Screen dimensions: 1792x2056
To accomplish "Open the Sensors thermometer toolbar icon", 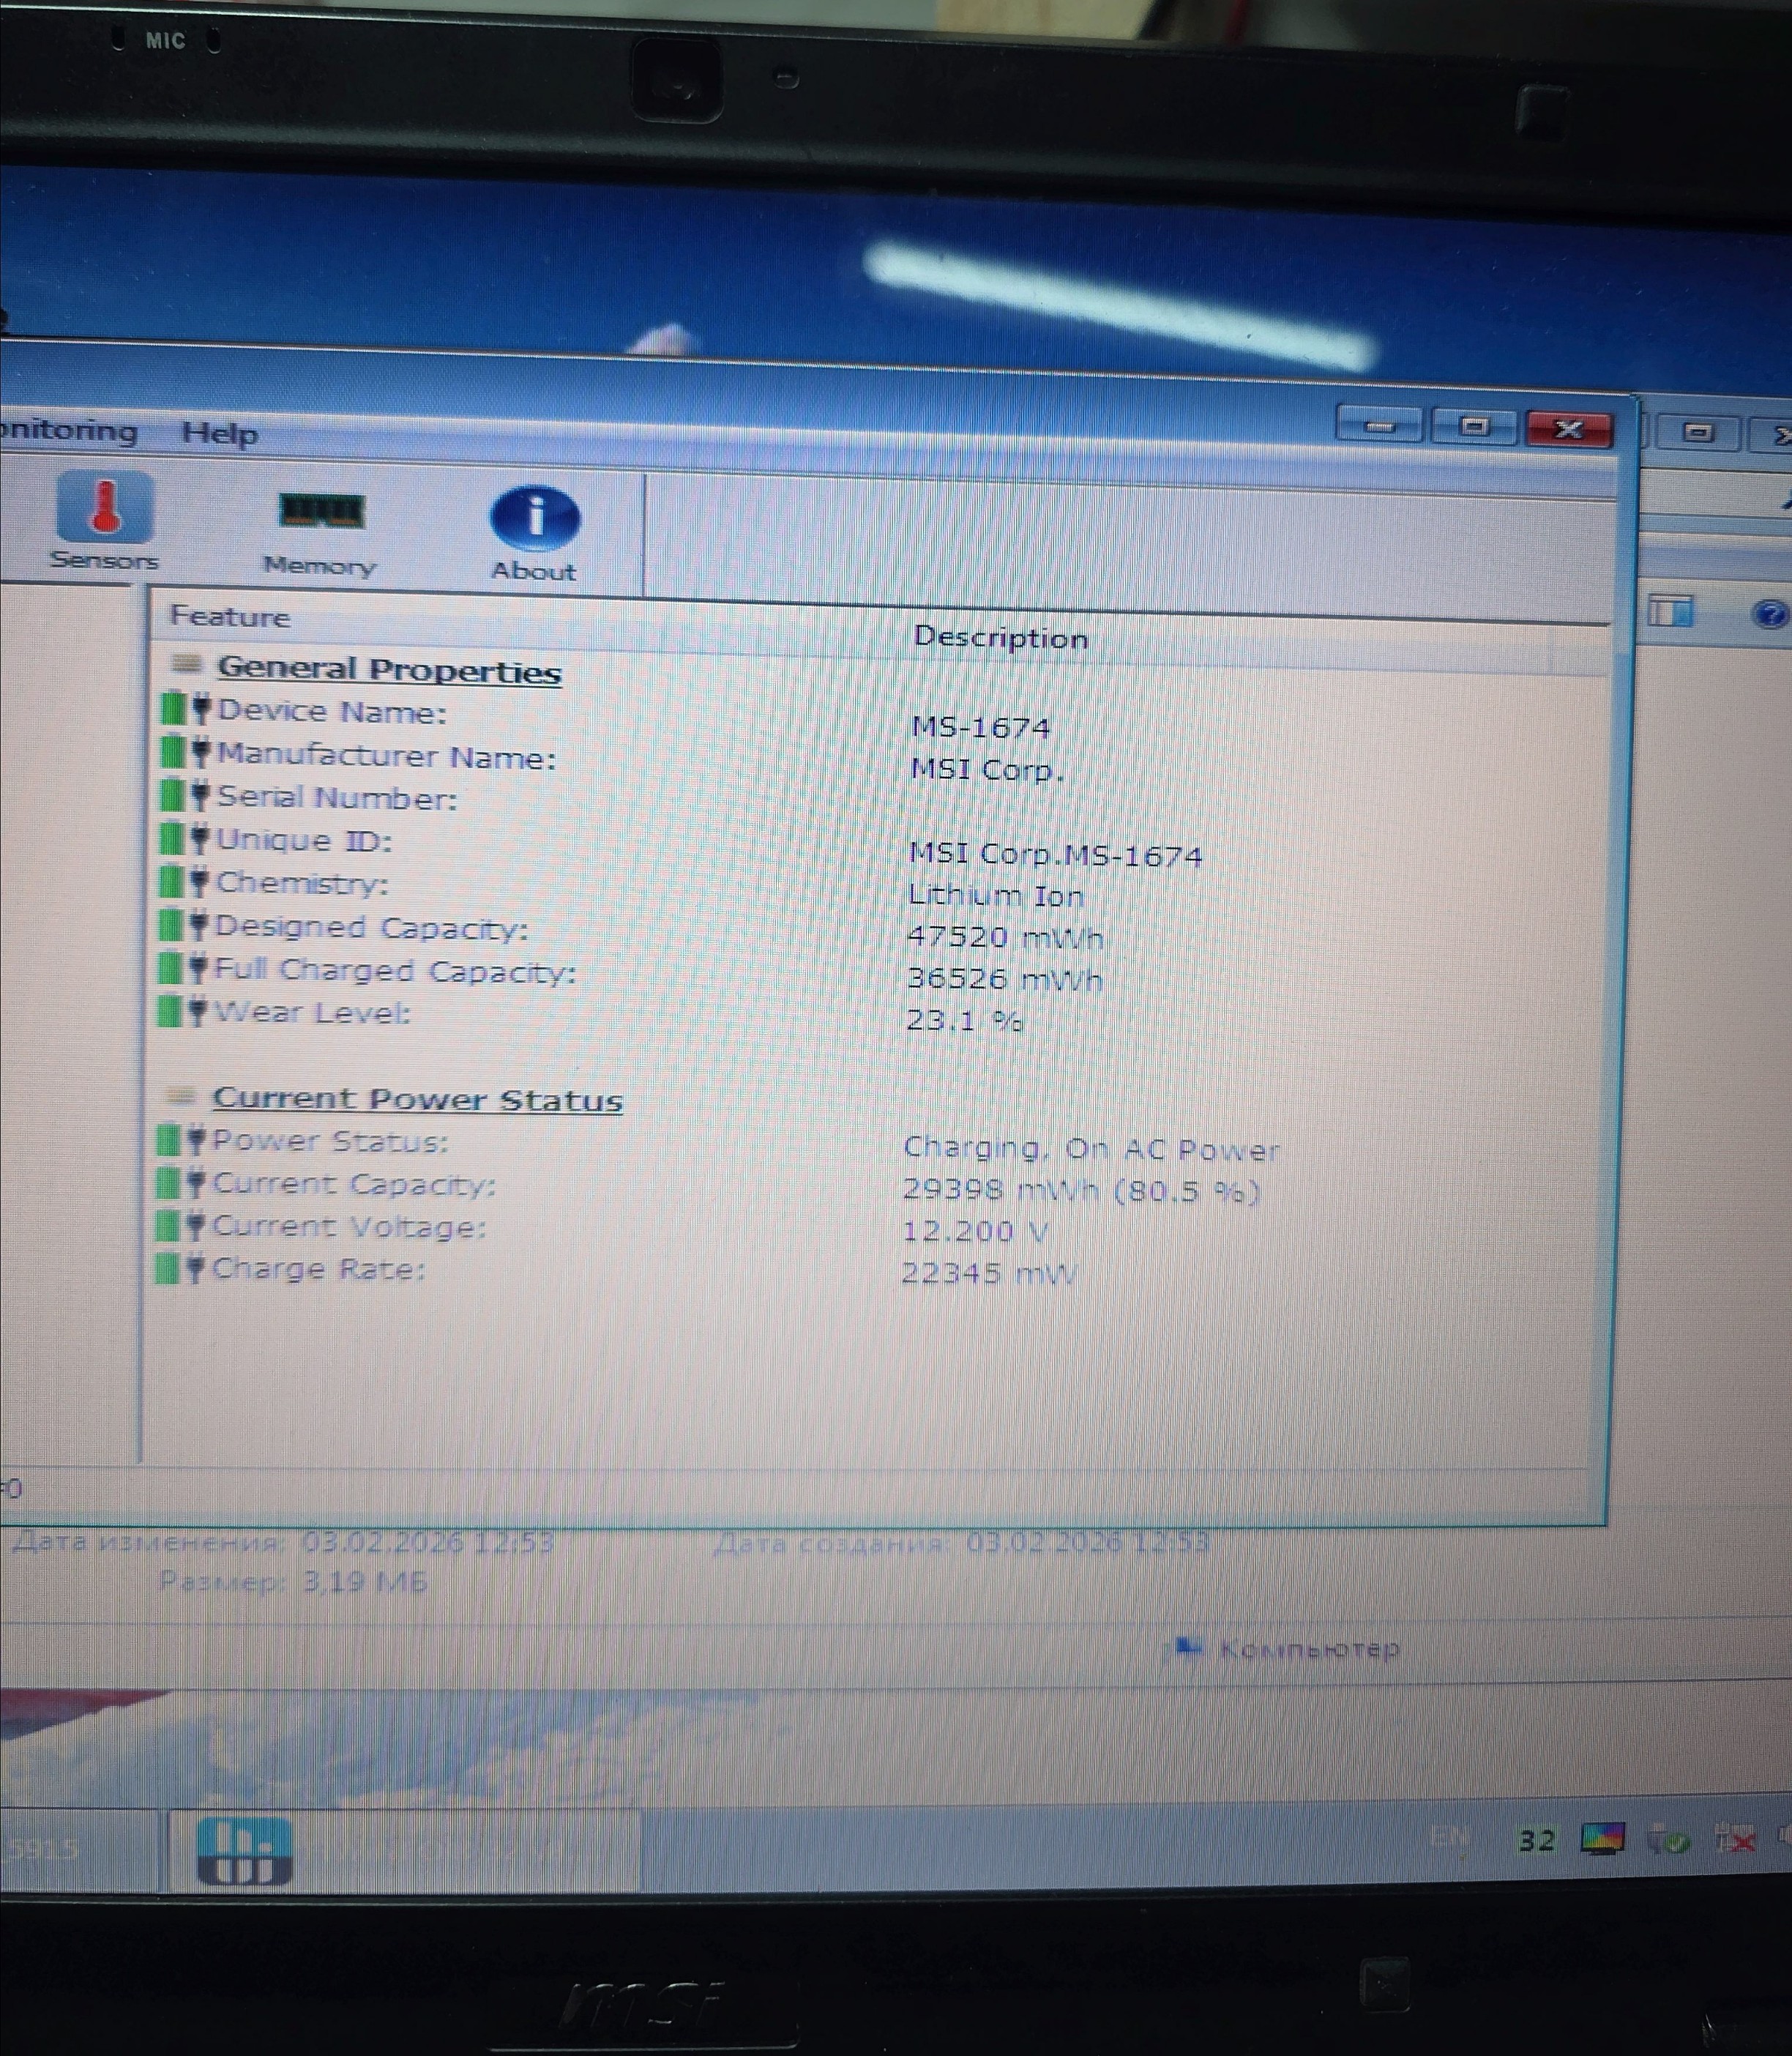I will 104,521.
